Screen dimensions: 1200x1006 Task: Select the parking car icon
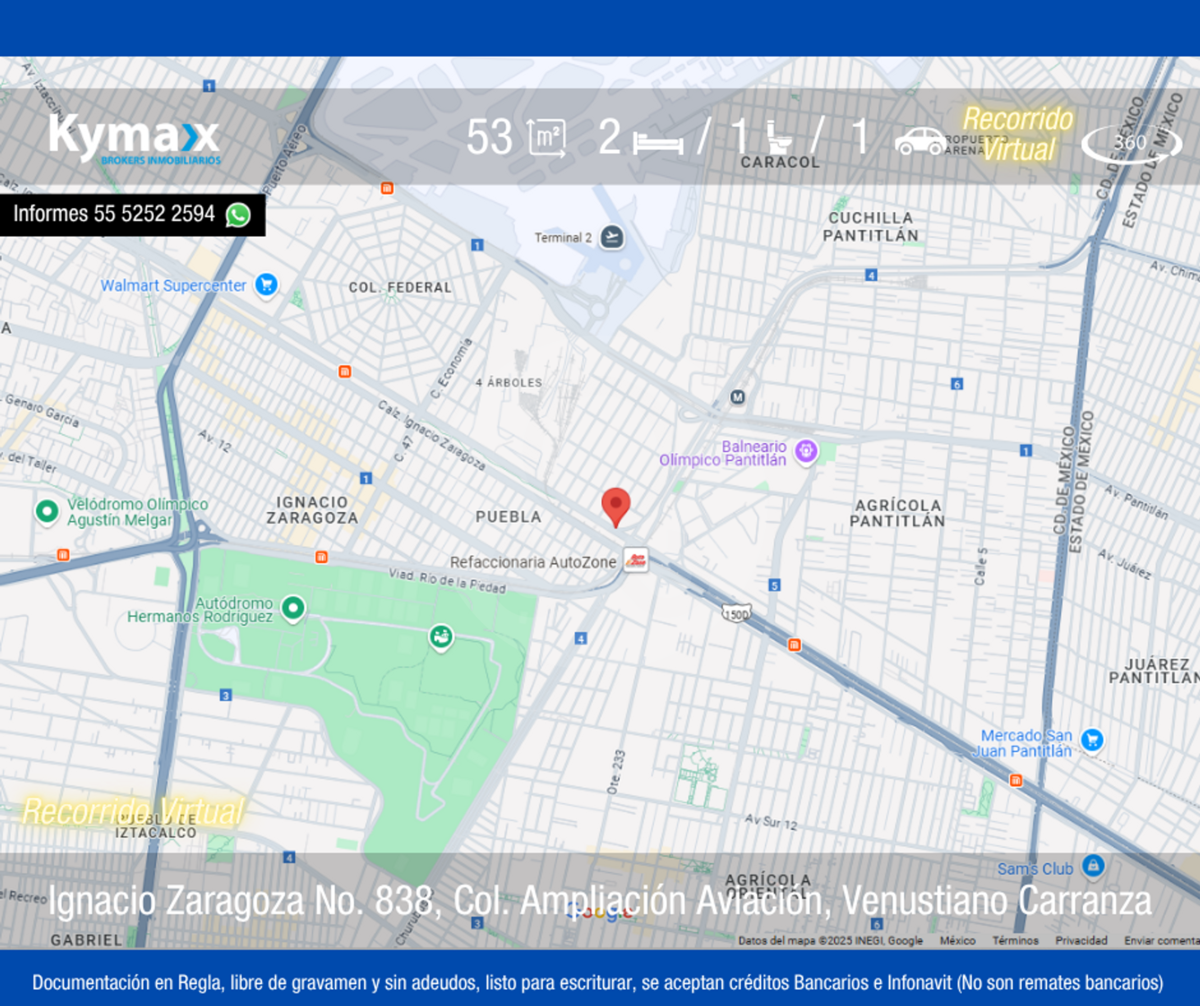click(x=920, y=141)
